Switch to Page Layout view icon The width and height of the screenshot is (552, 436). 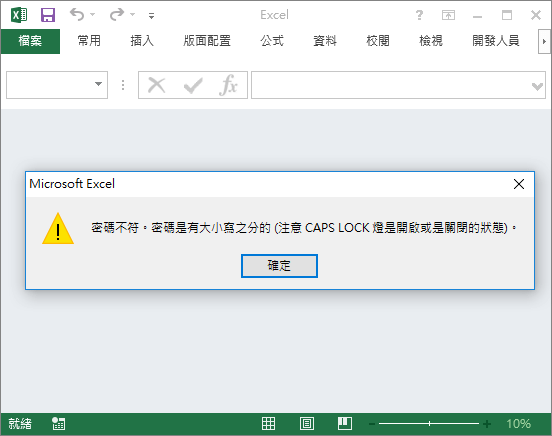coord(307,423)
